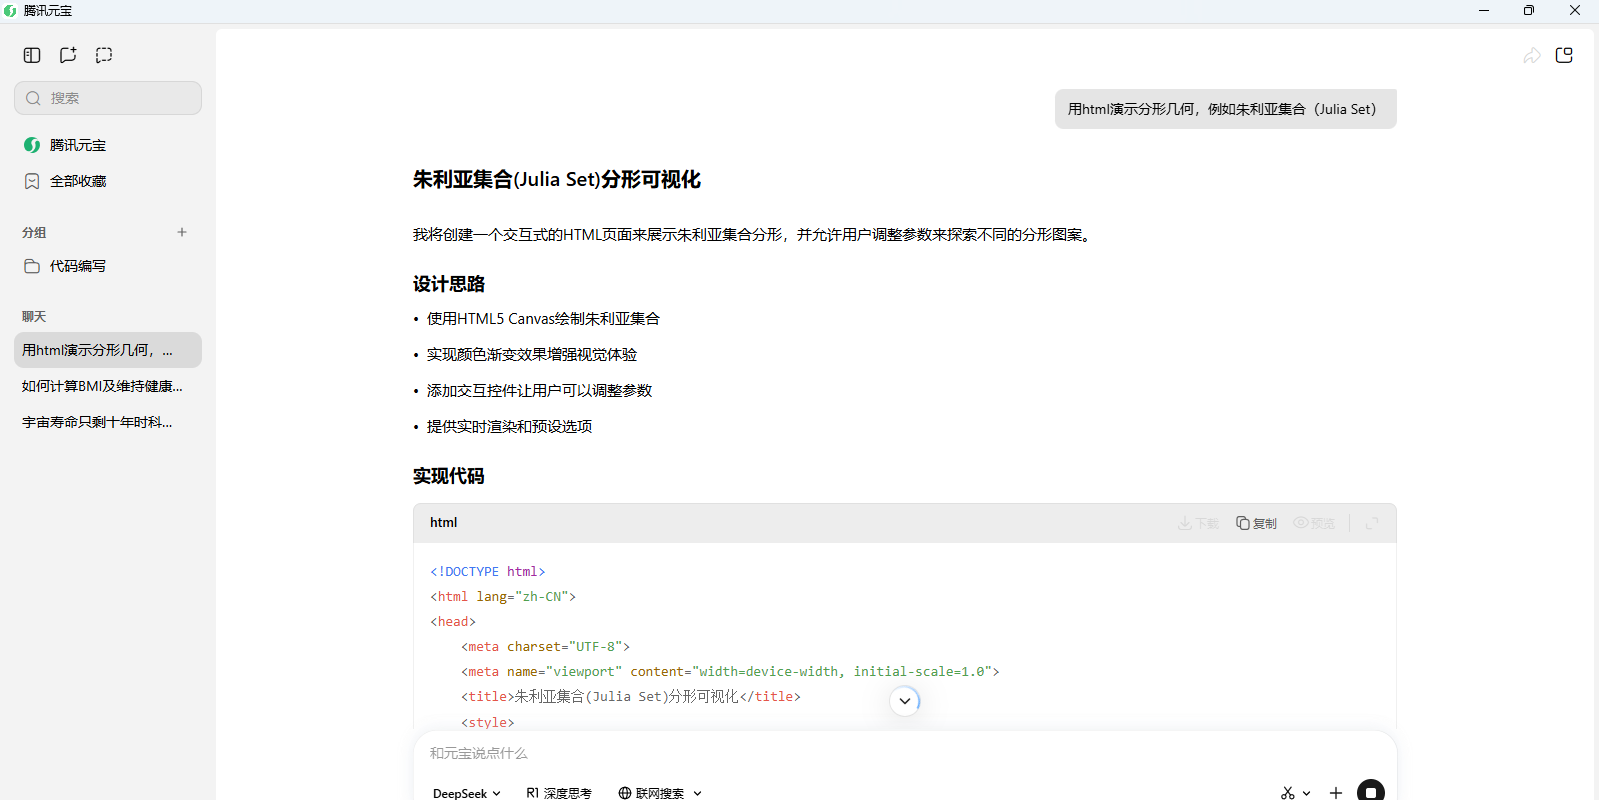Stop the response generation
This screenshot has height=800, width=1599.
(x=1370, y=792)
